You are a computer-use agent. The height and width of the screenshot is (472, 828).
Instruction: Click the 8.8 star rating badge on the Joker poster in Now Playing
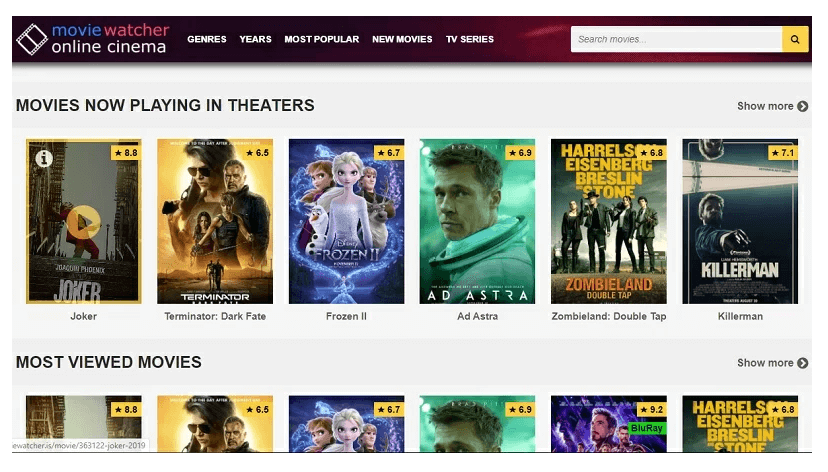pyautogui.click(x=126, y=153)
